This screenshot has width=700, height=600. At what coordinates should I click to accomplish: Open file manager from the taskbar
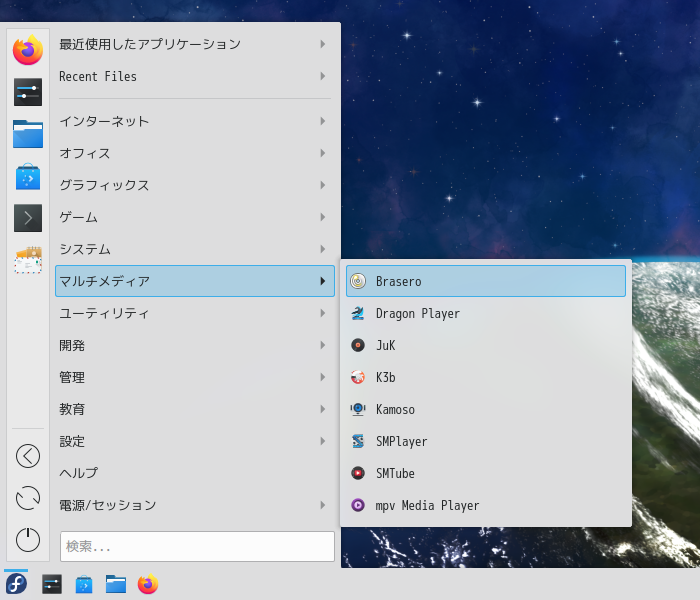[x=116, y=584]
